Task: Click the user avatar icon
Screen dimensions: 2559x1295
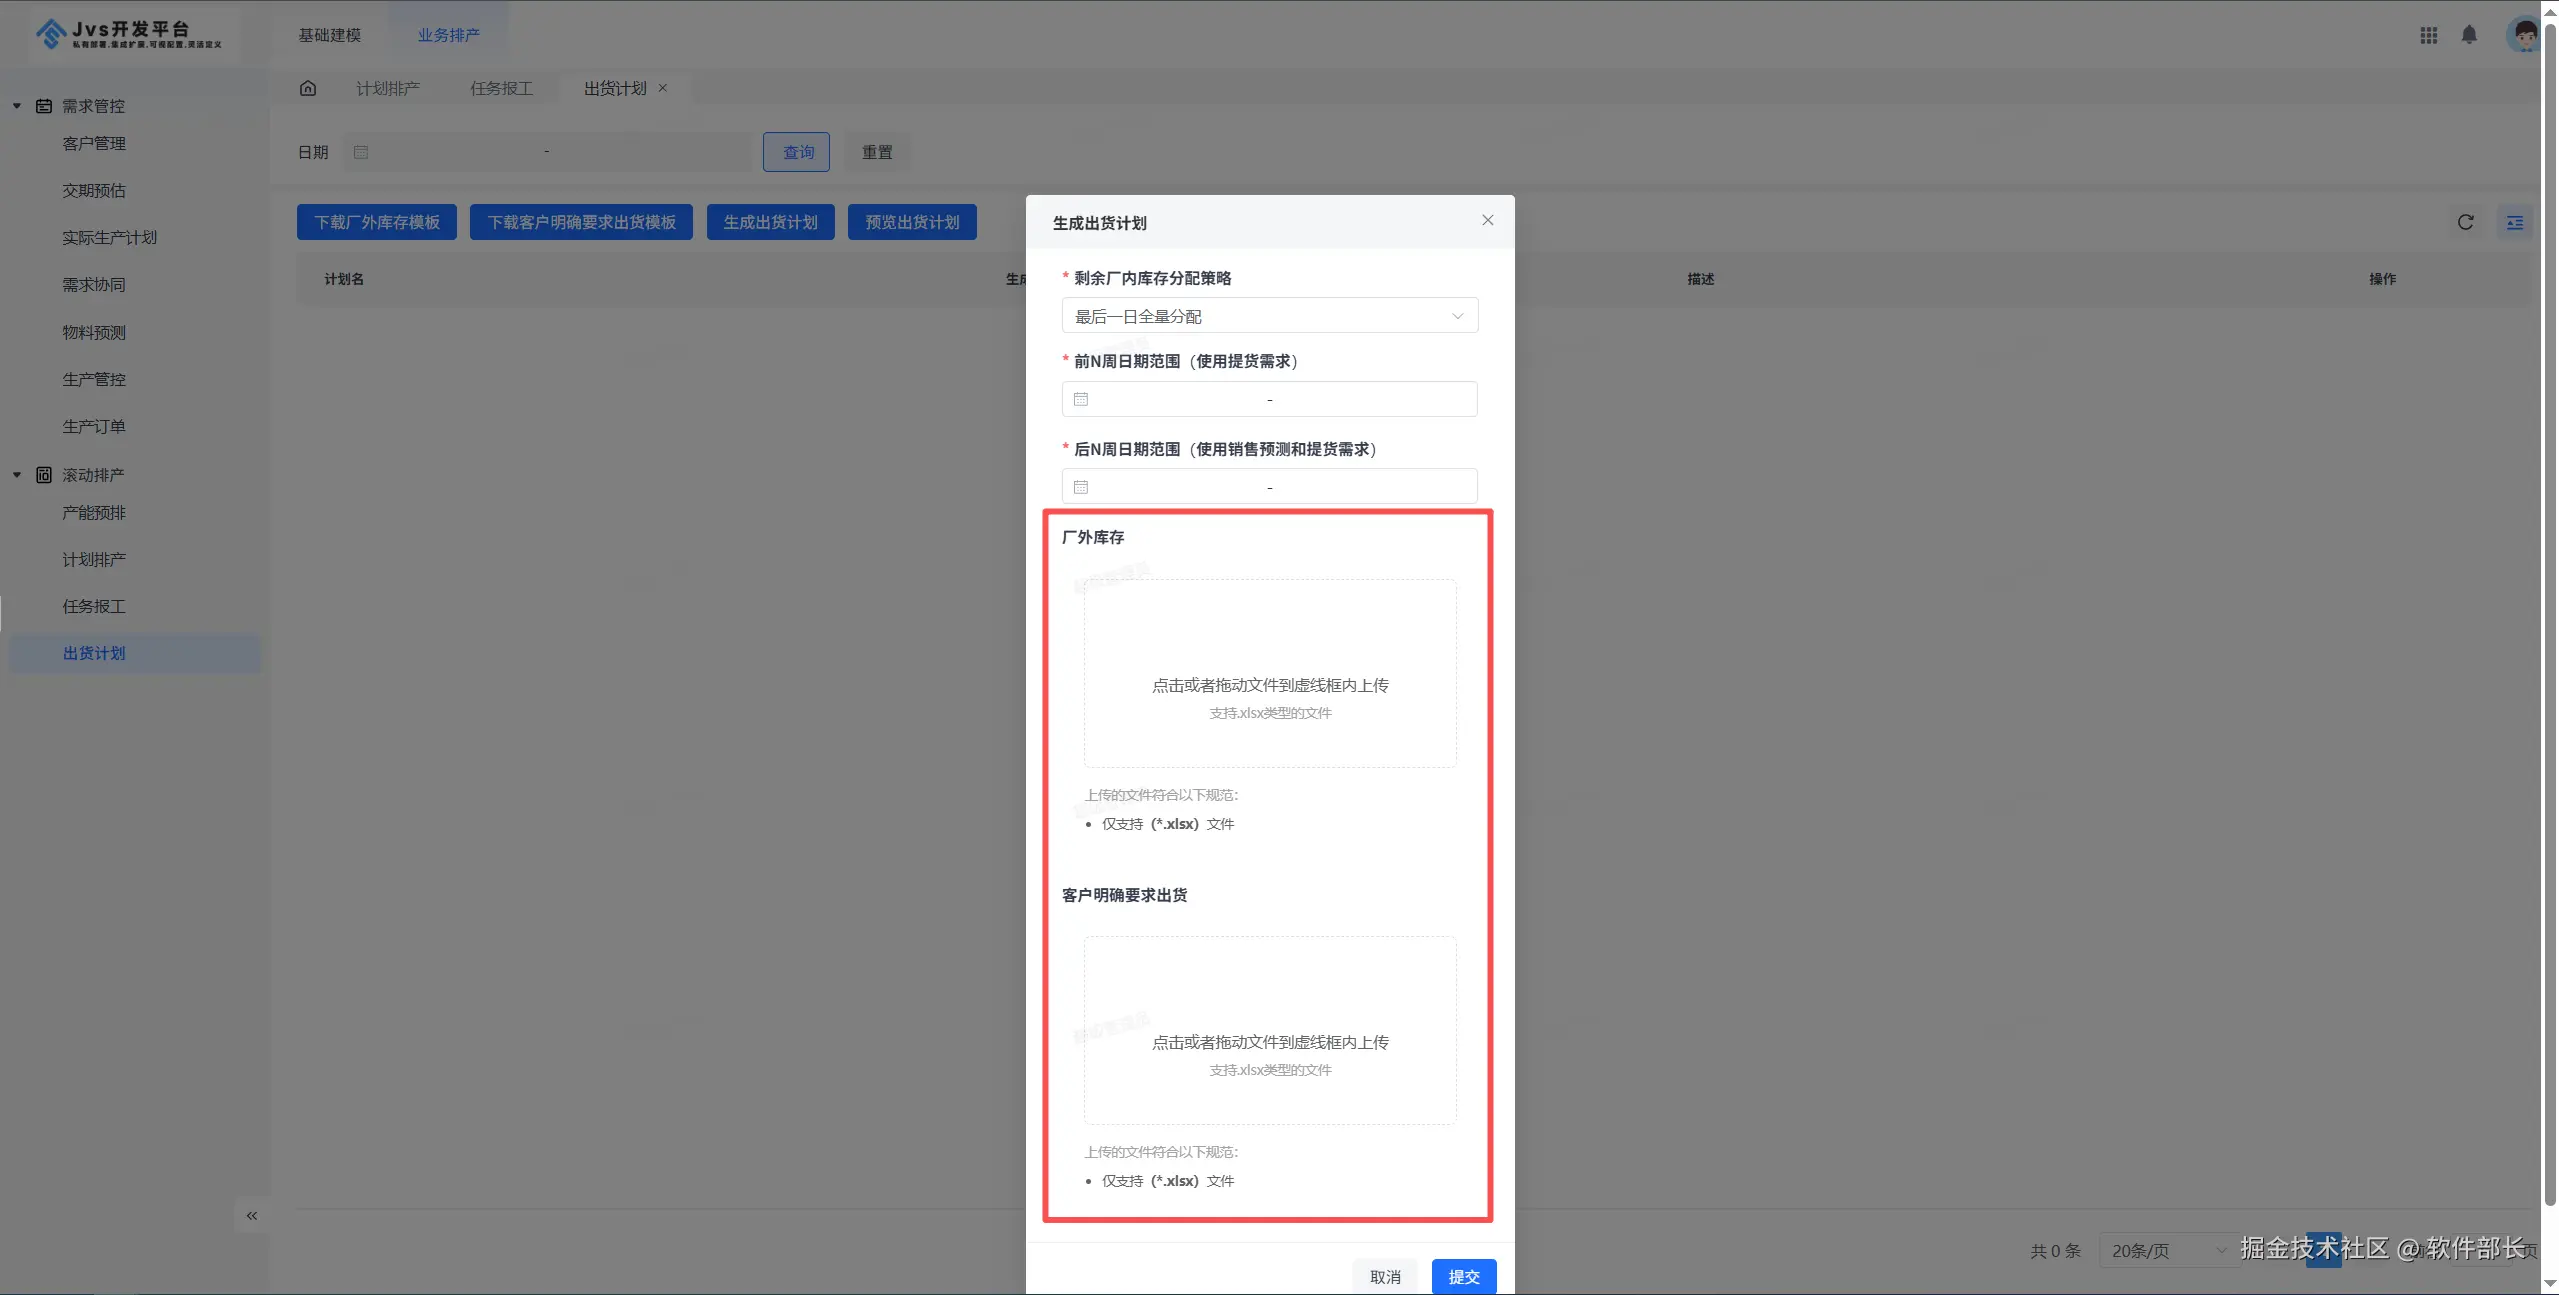Action: [x=2525, y=35]
